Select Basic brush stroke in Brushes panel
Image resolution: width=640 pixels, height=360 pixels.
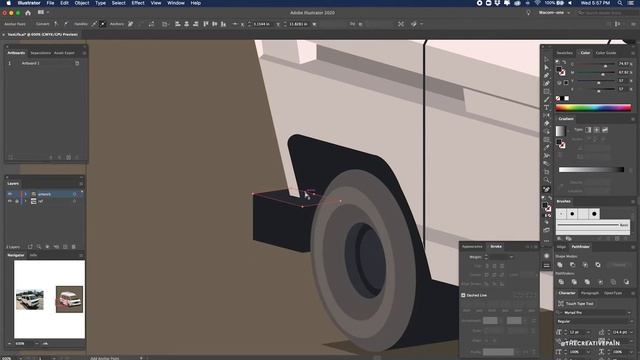click(x=593, y=225)
